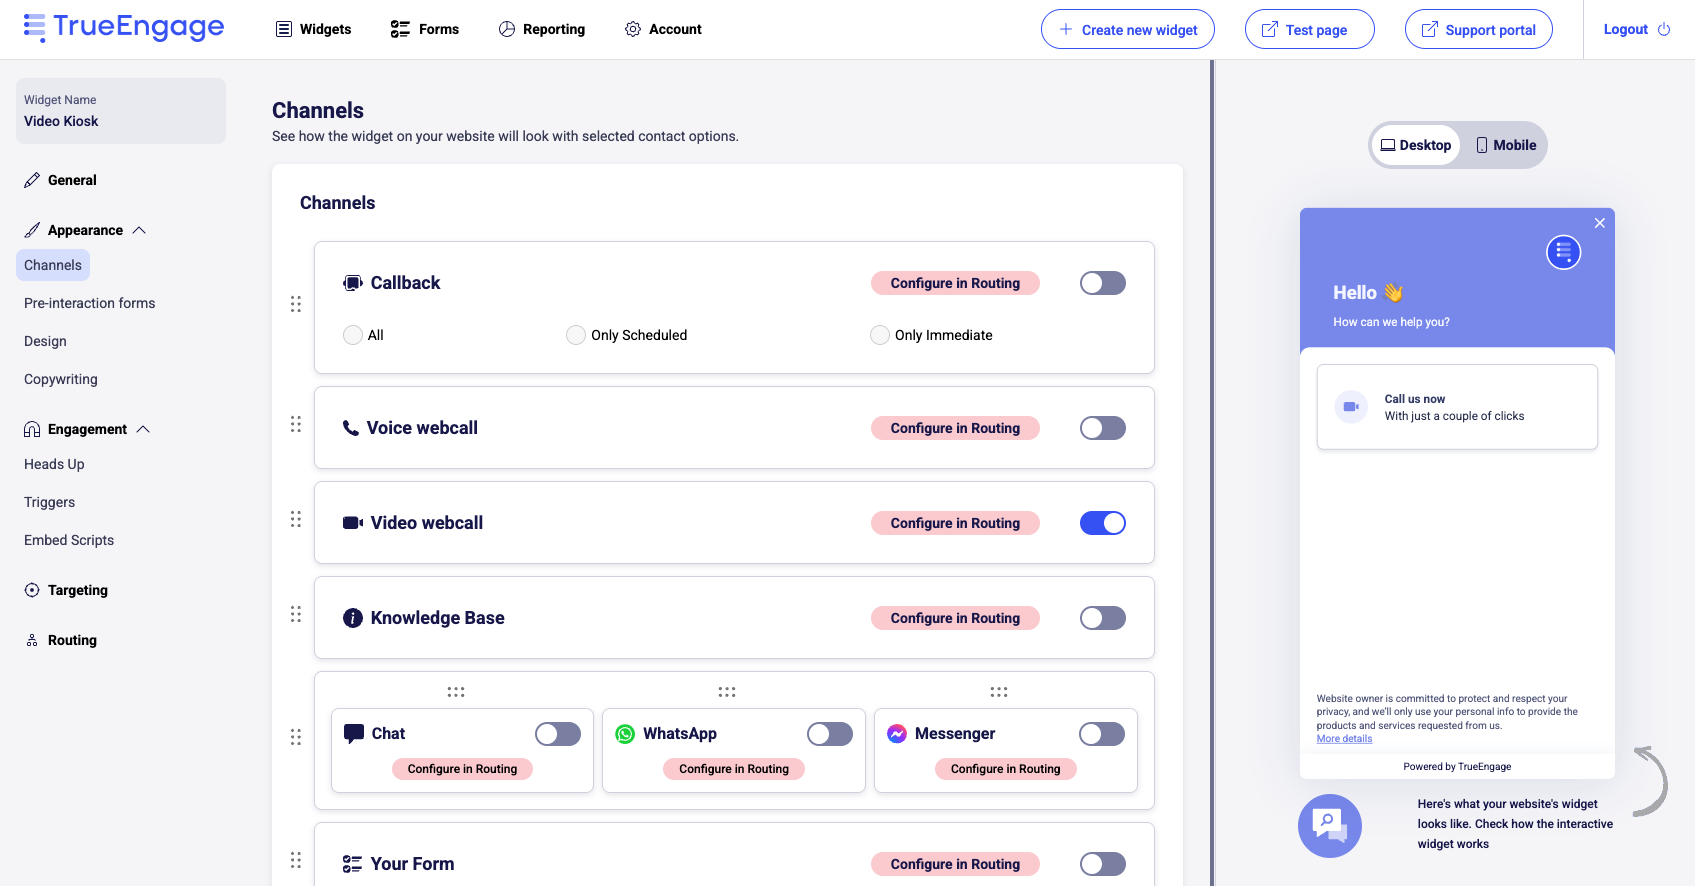Click the Logout power icon

(x=1664, y=30)
